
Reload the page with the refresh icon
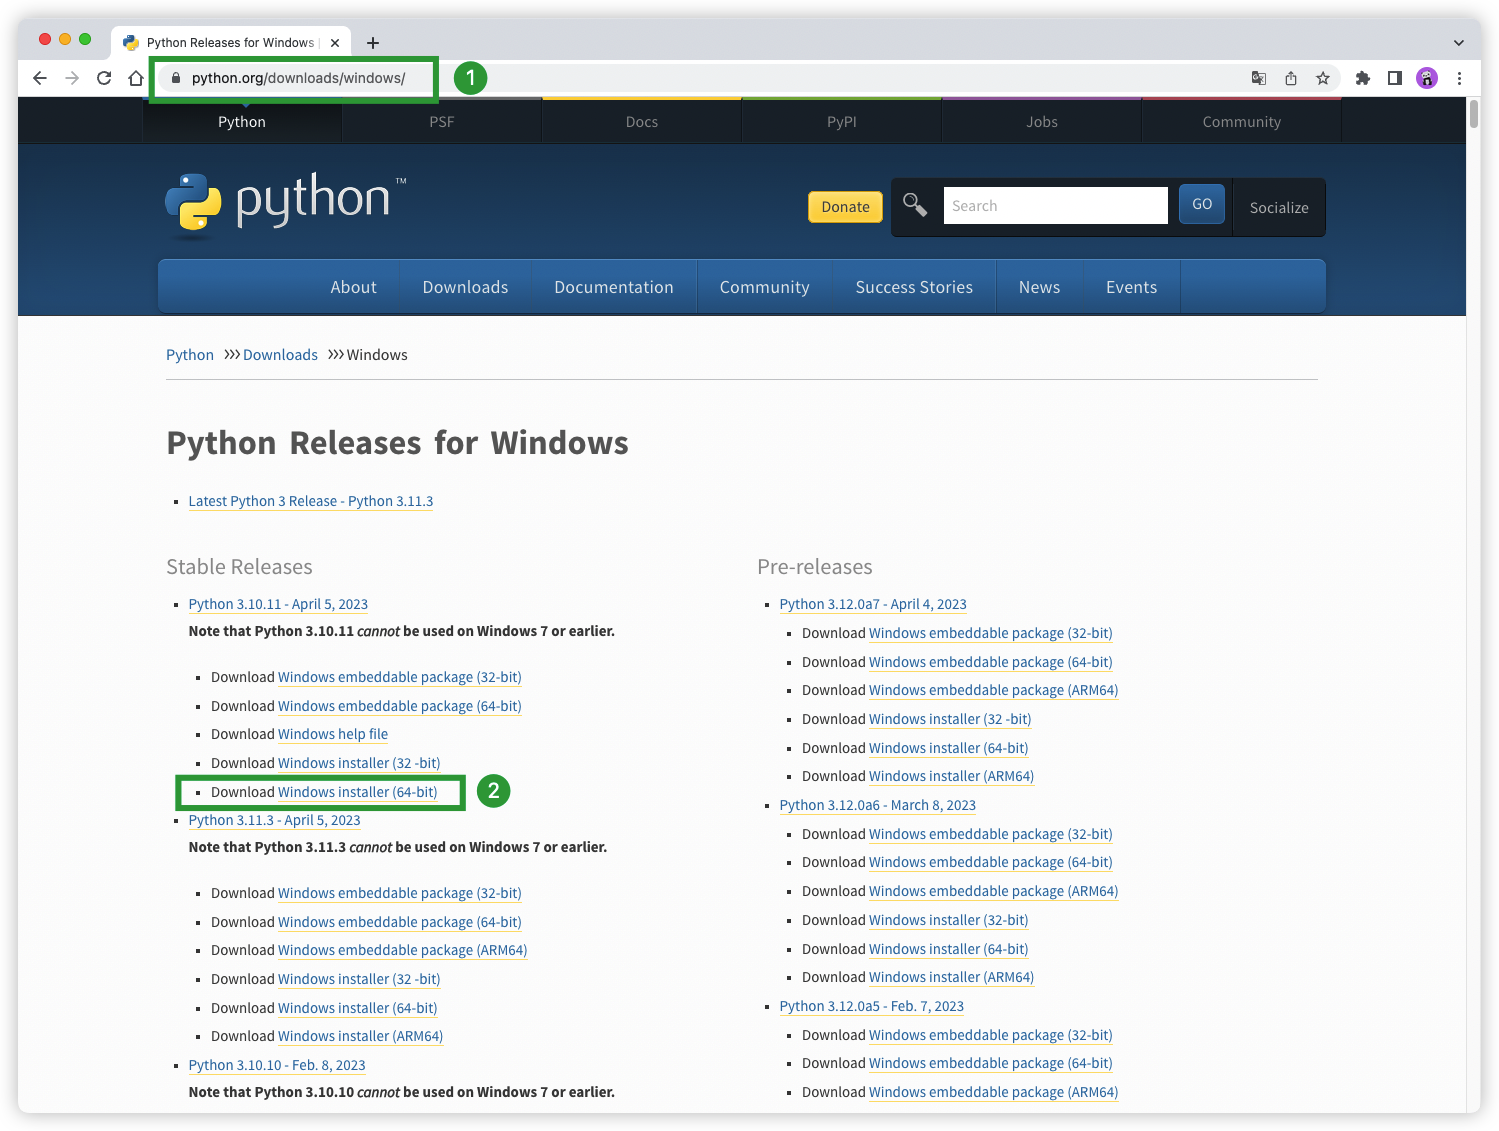pyautogui.click(x=104, y=78)
